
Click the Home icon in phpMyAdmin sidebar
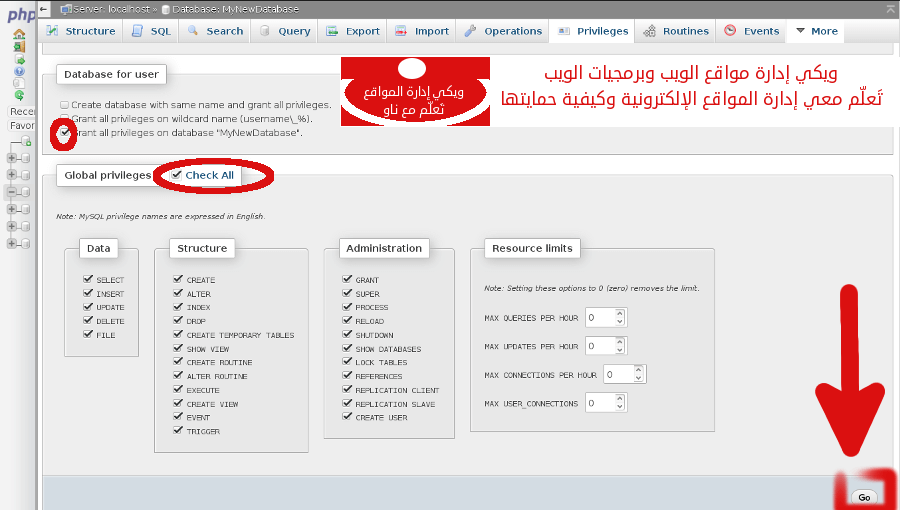coord(19,35)
